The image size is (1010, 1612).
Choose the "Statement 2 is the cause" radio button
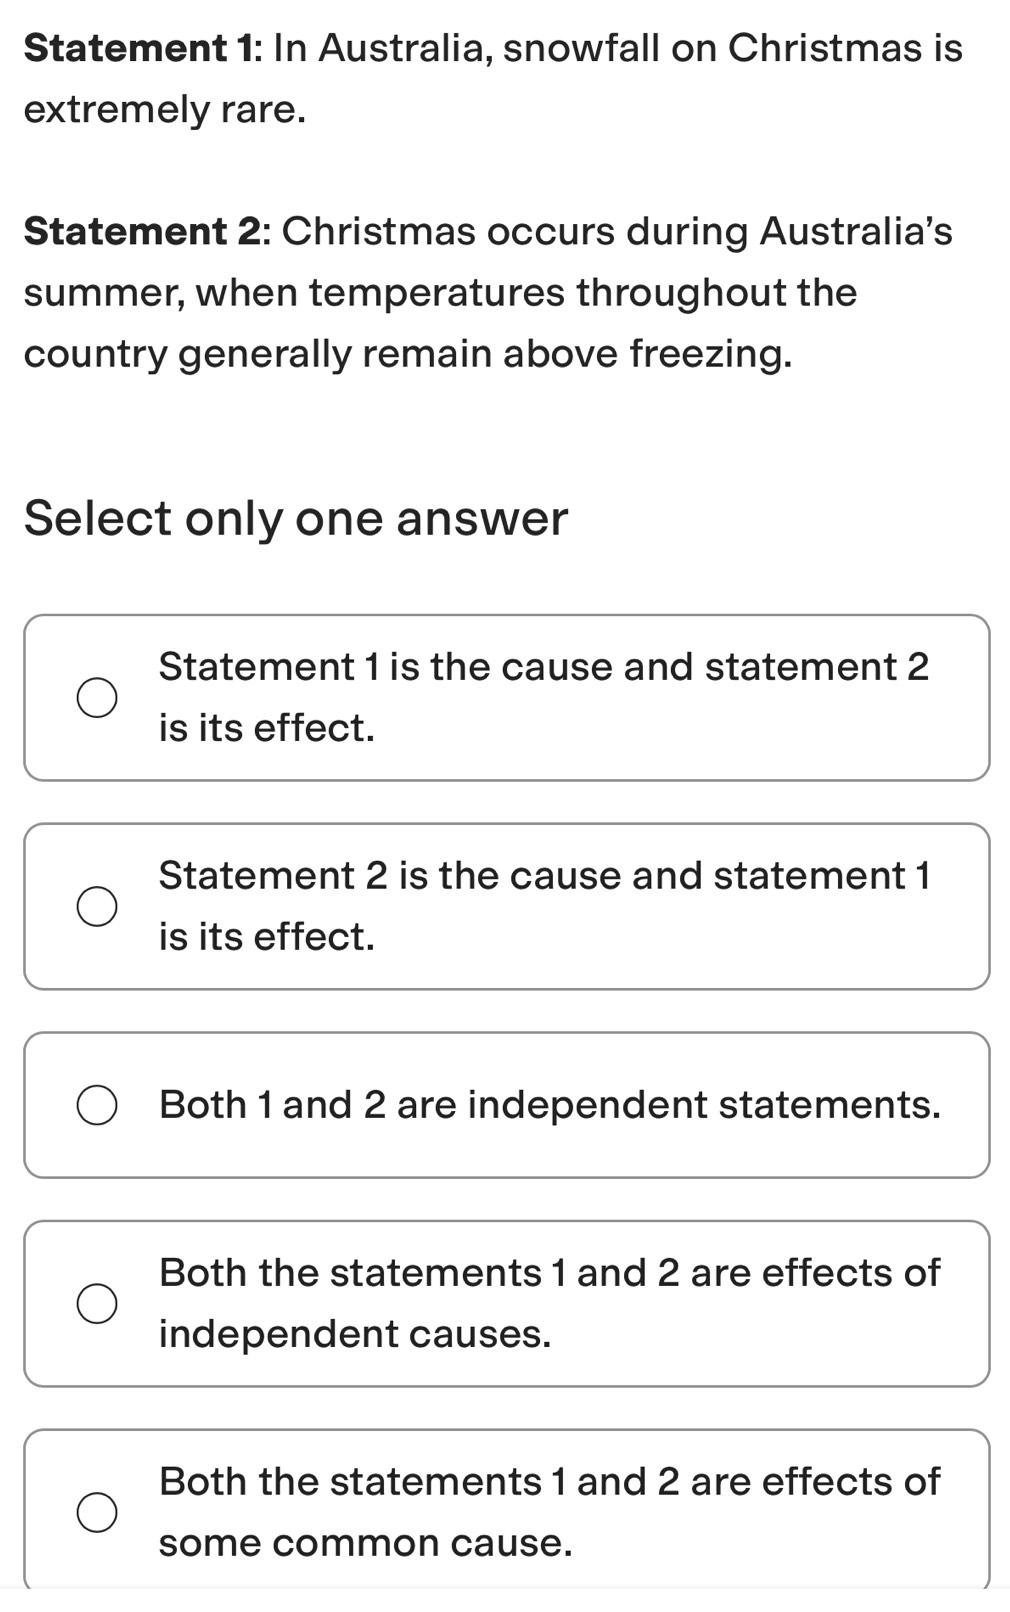pyautogui.click(x=97, y=907)
